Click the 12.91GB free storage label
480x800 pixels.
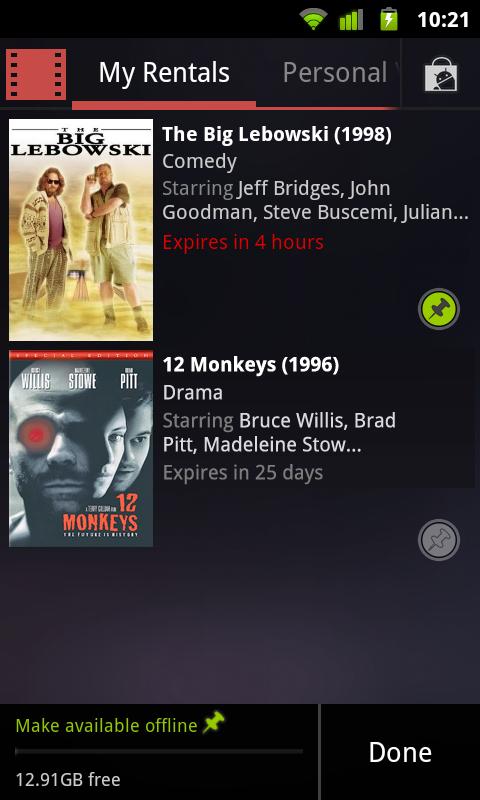(68, 780)
